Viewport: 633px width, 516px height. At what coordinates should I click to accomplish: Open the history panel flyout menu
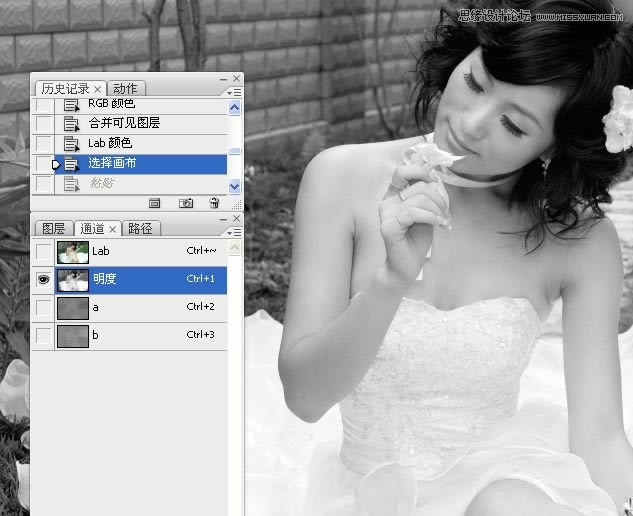[x=235, y=92]
